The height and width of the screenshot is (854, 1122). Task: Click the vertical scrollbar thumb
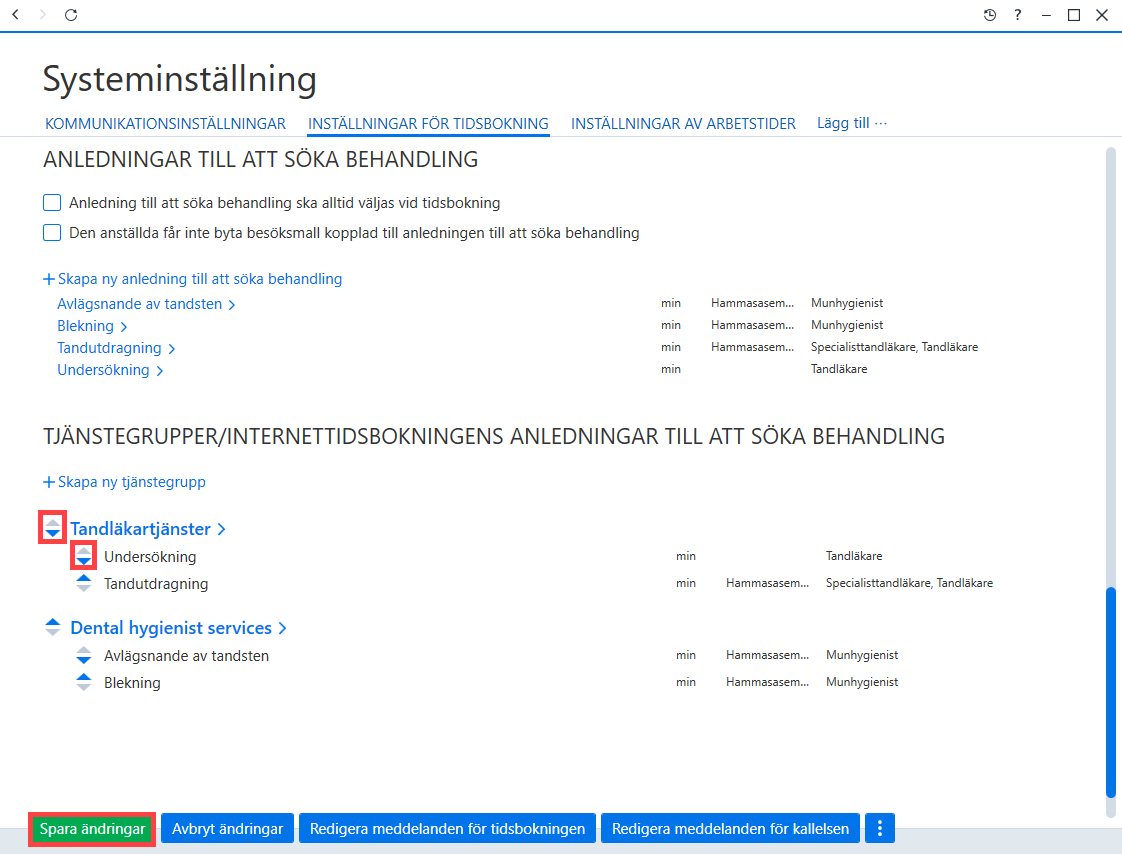point(1111,692)
